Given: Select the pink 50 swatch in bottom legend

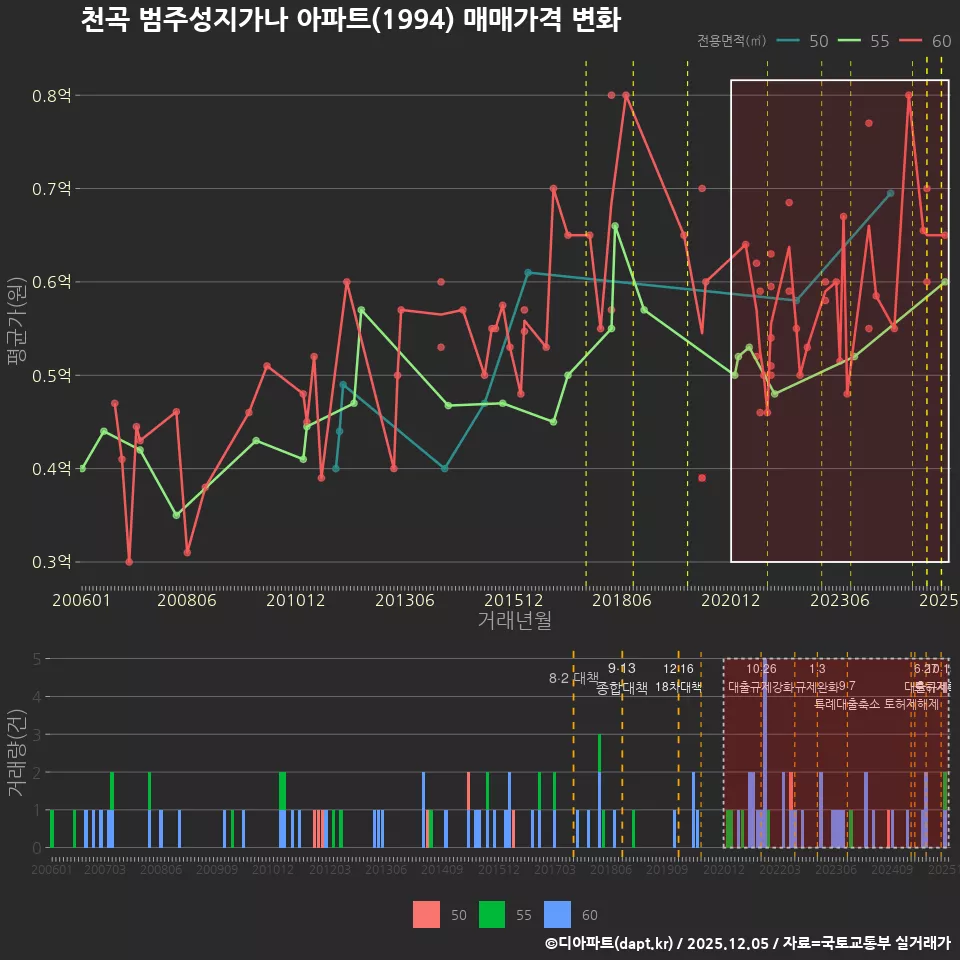Looking at the screenshot, I should [426, 914].
